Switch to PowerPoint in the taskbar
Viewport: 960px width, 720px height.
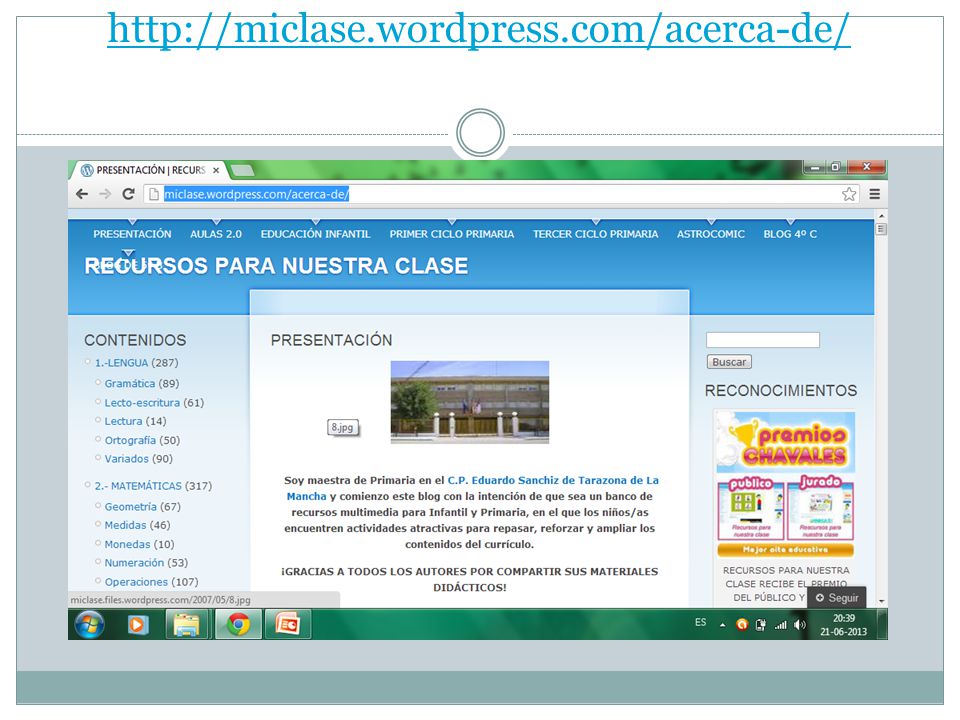coord(287,624)
